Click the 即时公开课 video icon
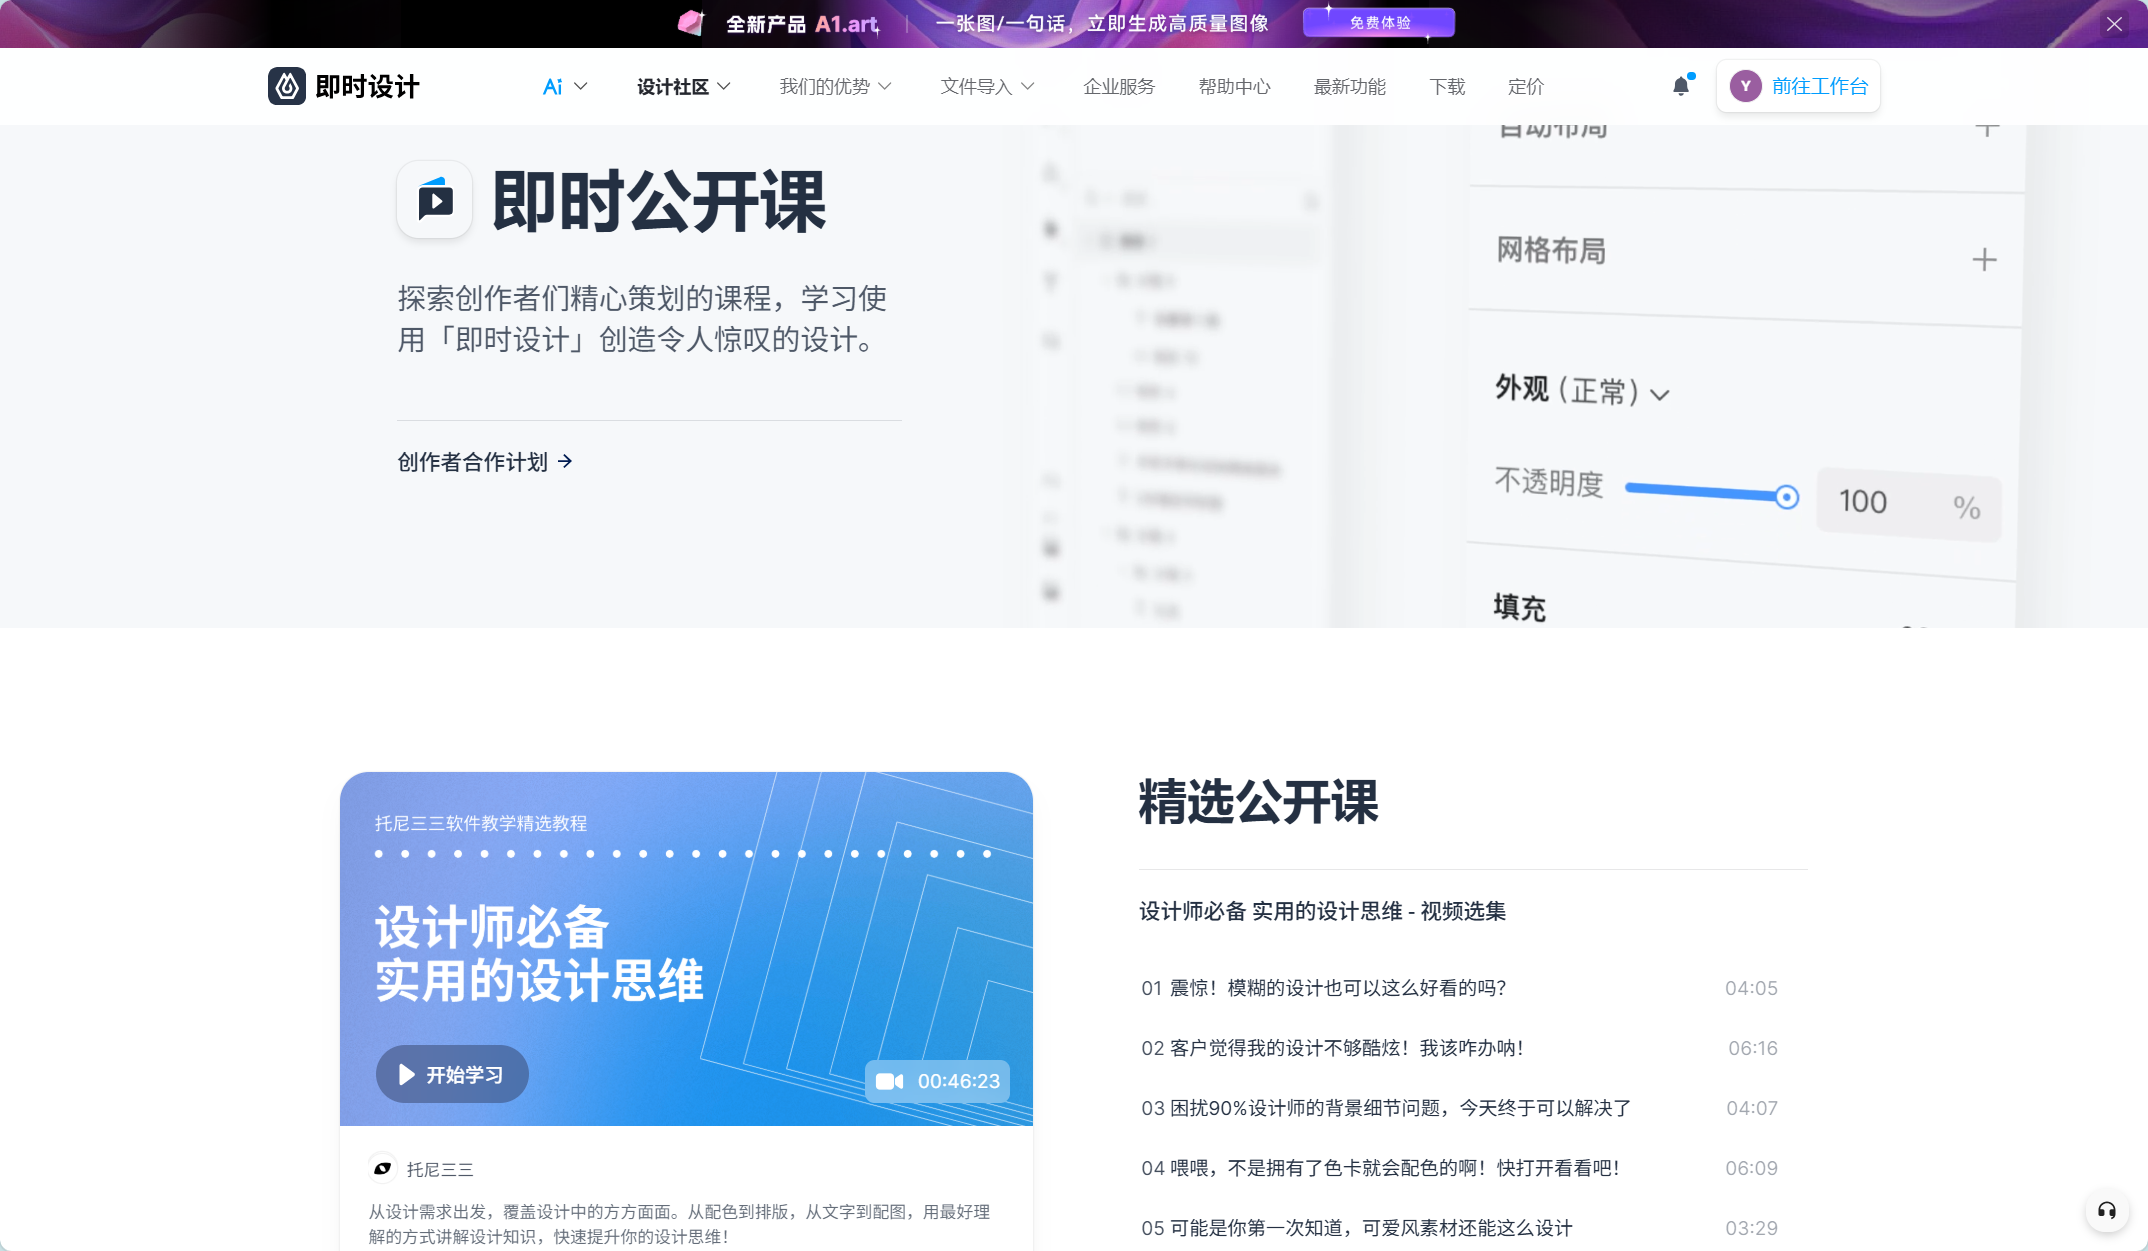The height and width of the screenshot is (1251, 2148). click(435, 200)
